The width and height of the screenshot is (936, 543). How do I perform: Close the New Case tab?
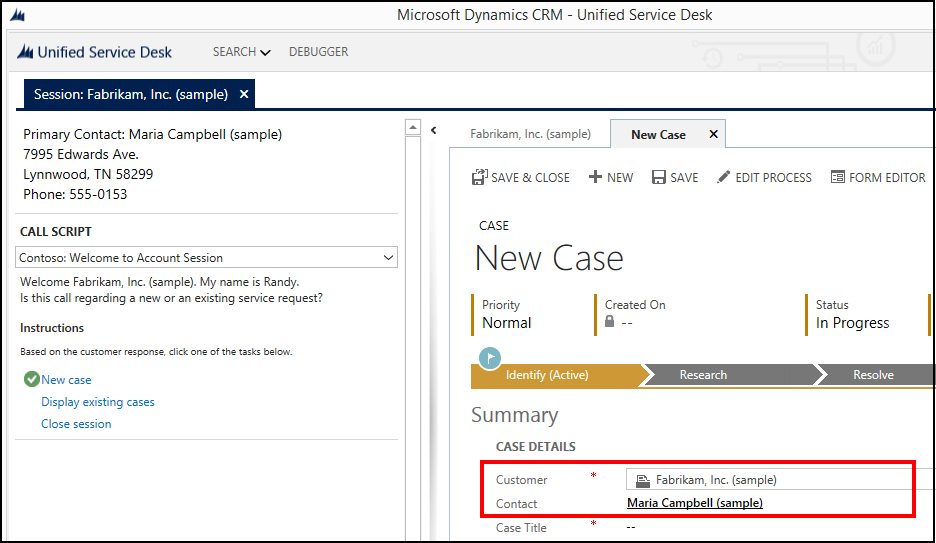[x=713, y=134]
